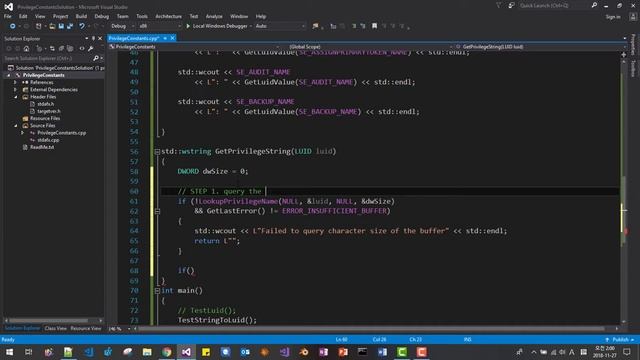Open the x86 platform dropdown
The width and height of the screenshot is (640, 360).
pos(160,26)
